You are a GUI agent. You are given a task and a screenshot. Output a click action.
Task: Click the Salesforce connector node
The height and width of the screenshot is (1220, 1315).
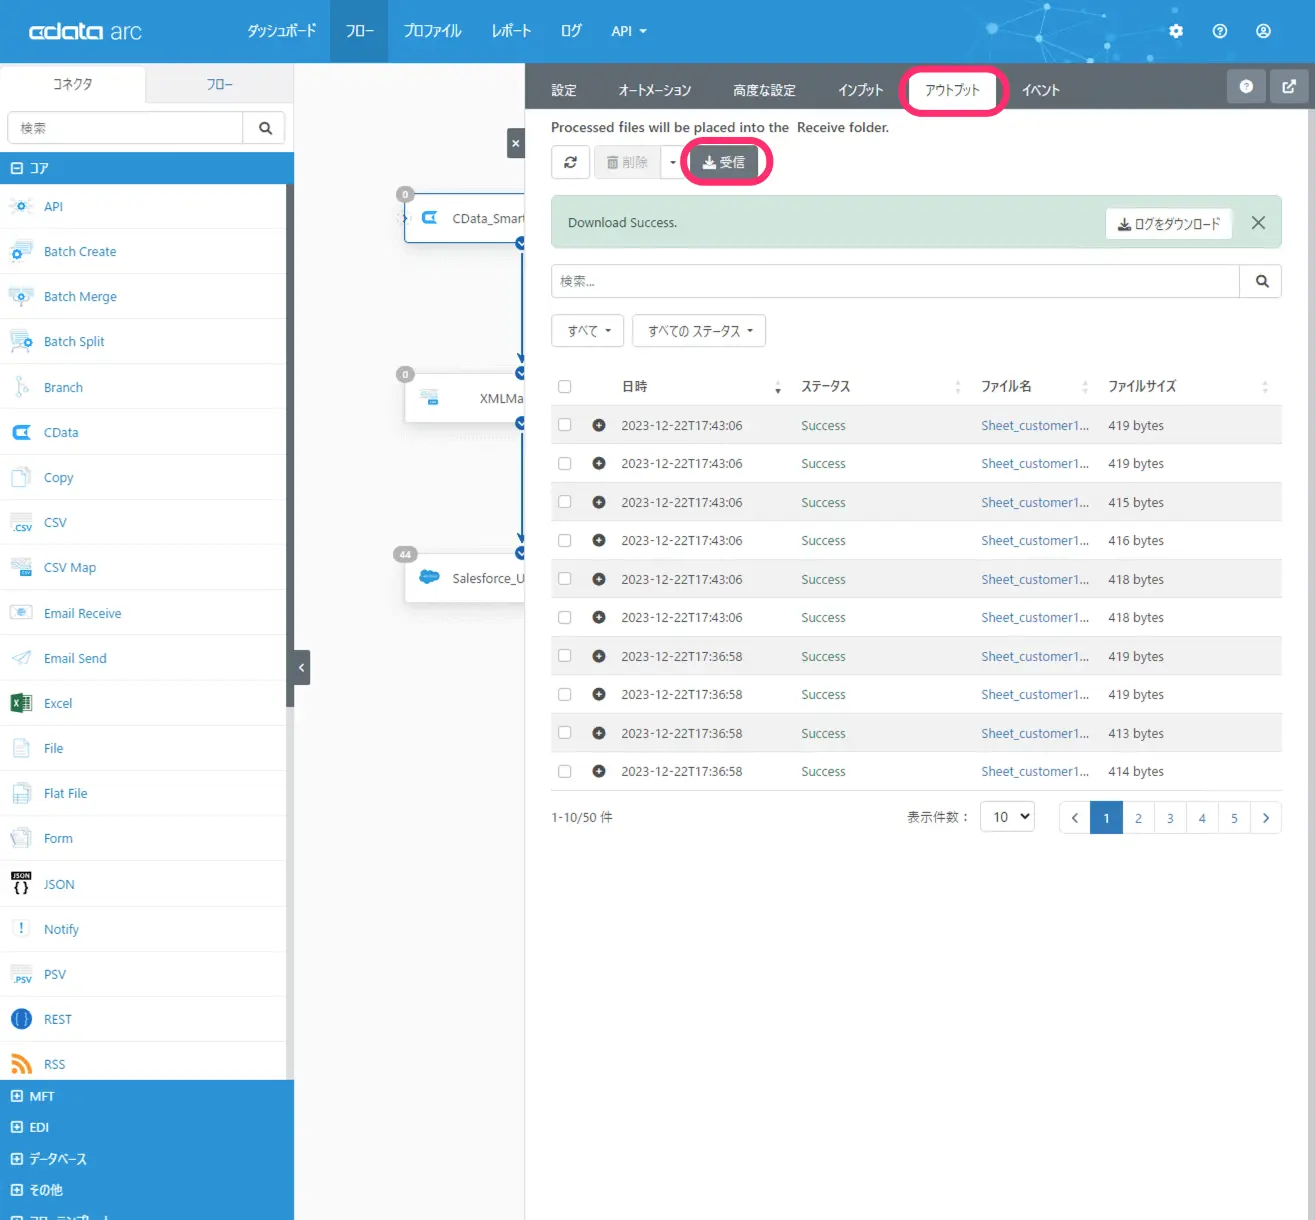(465, 578)
